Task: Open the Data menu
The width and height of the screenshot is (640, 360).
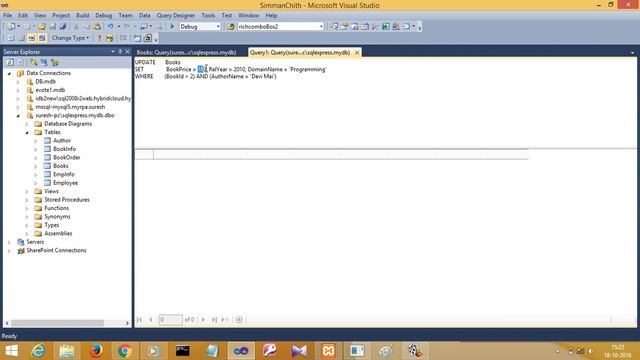Action: [144, 15]
